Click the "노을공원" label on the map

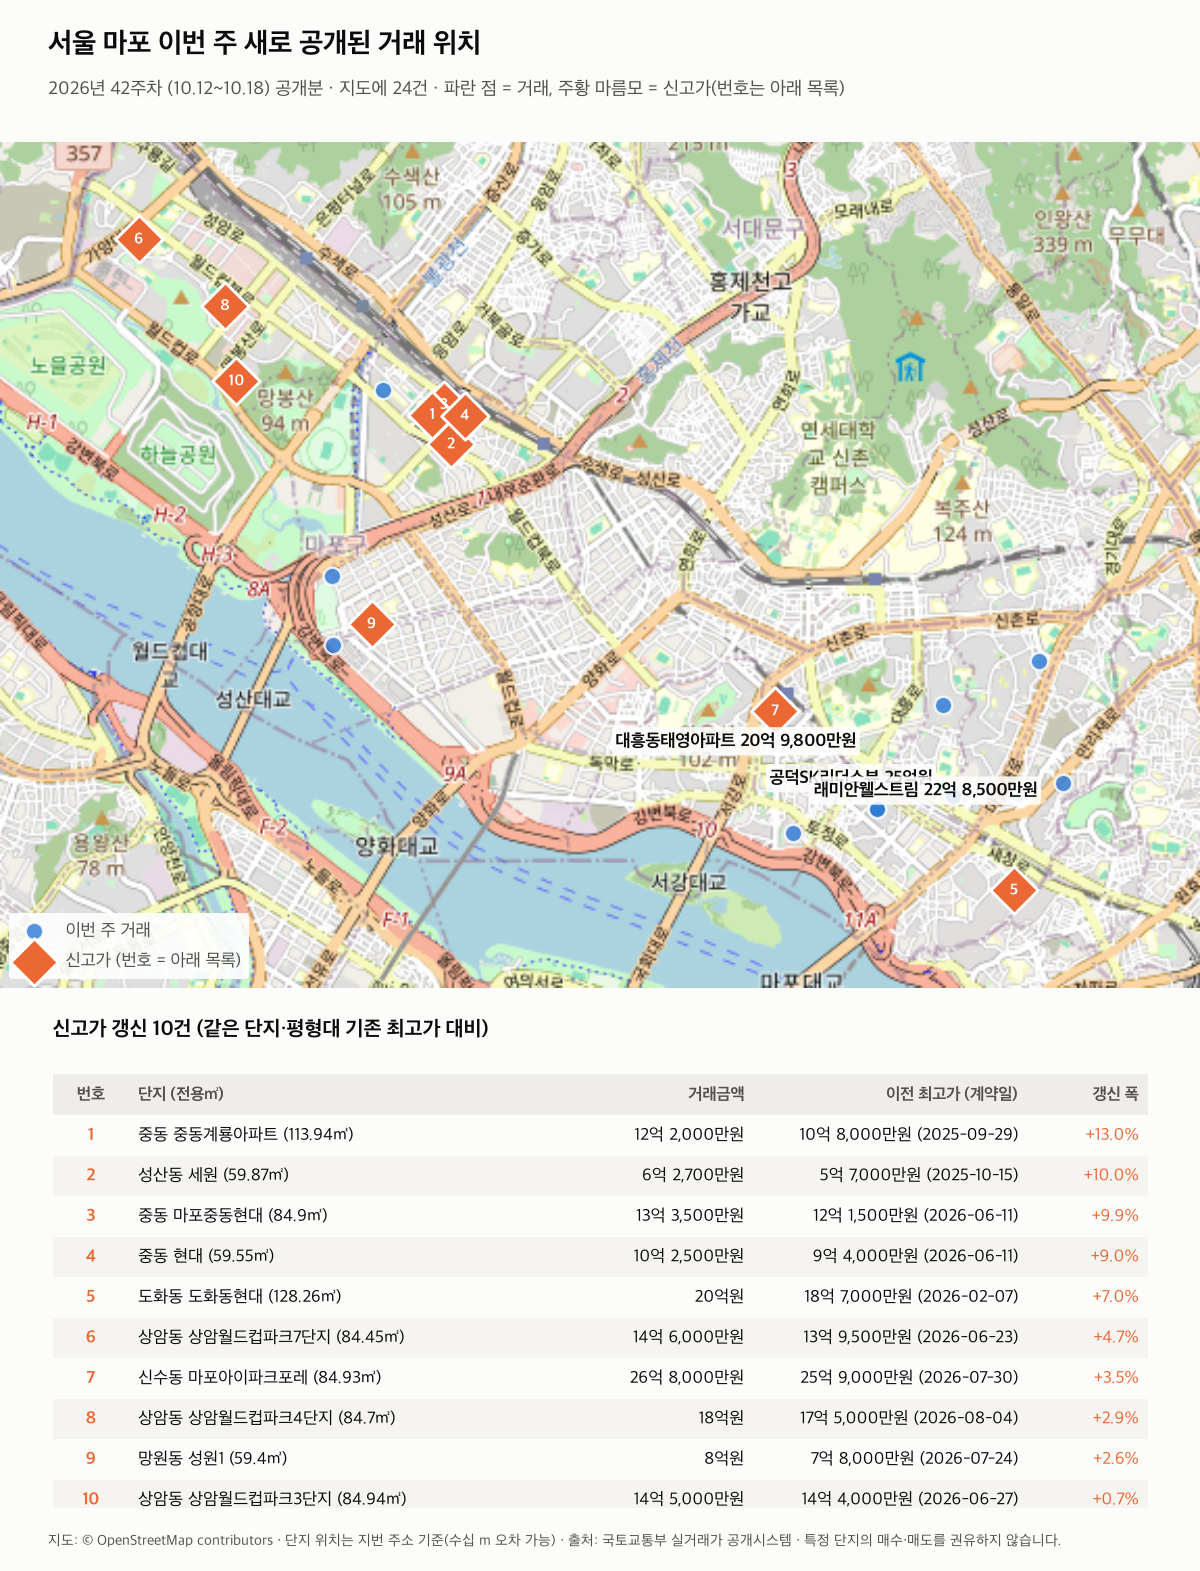point(68,365)
